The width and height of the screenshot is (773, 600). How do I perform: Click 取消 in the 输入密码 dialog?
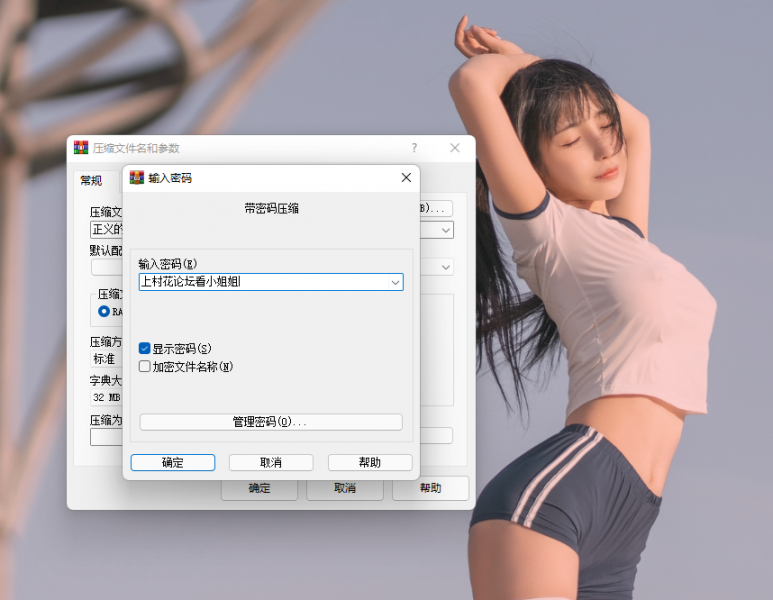pos(271,463)
